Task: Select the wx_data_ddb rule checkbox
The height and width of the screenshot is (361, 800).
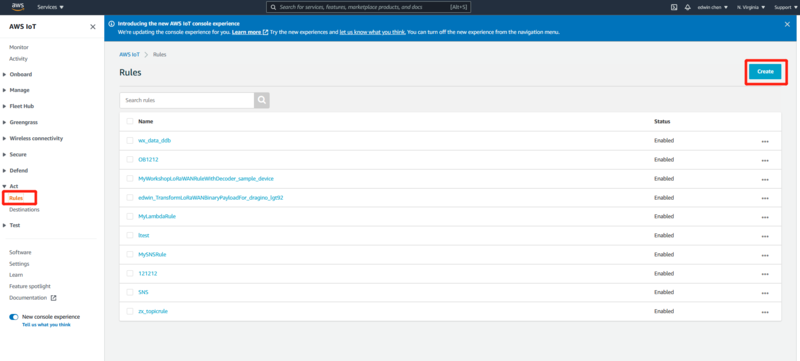Action: [x=130, y=140]
